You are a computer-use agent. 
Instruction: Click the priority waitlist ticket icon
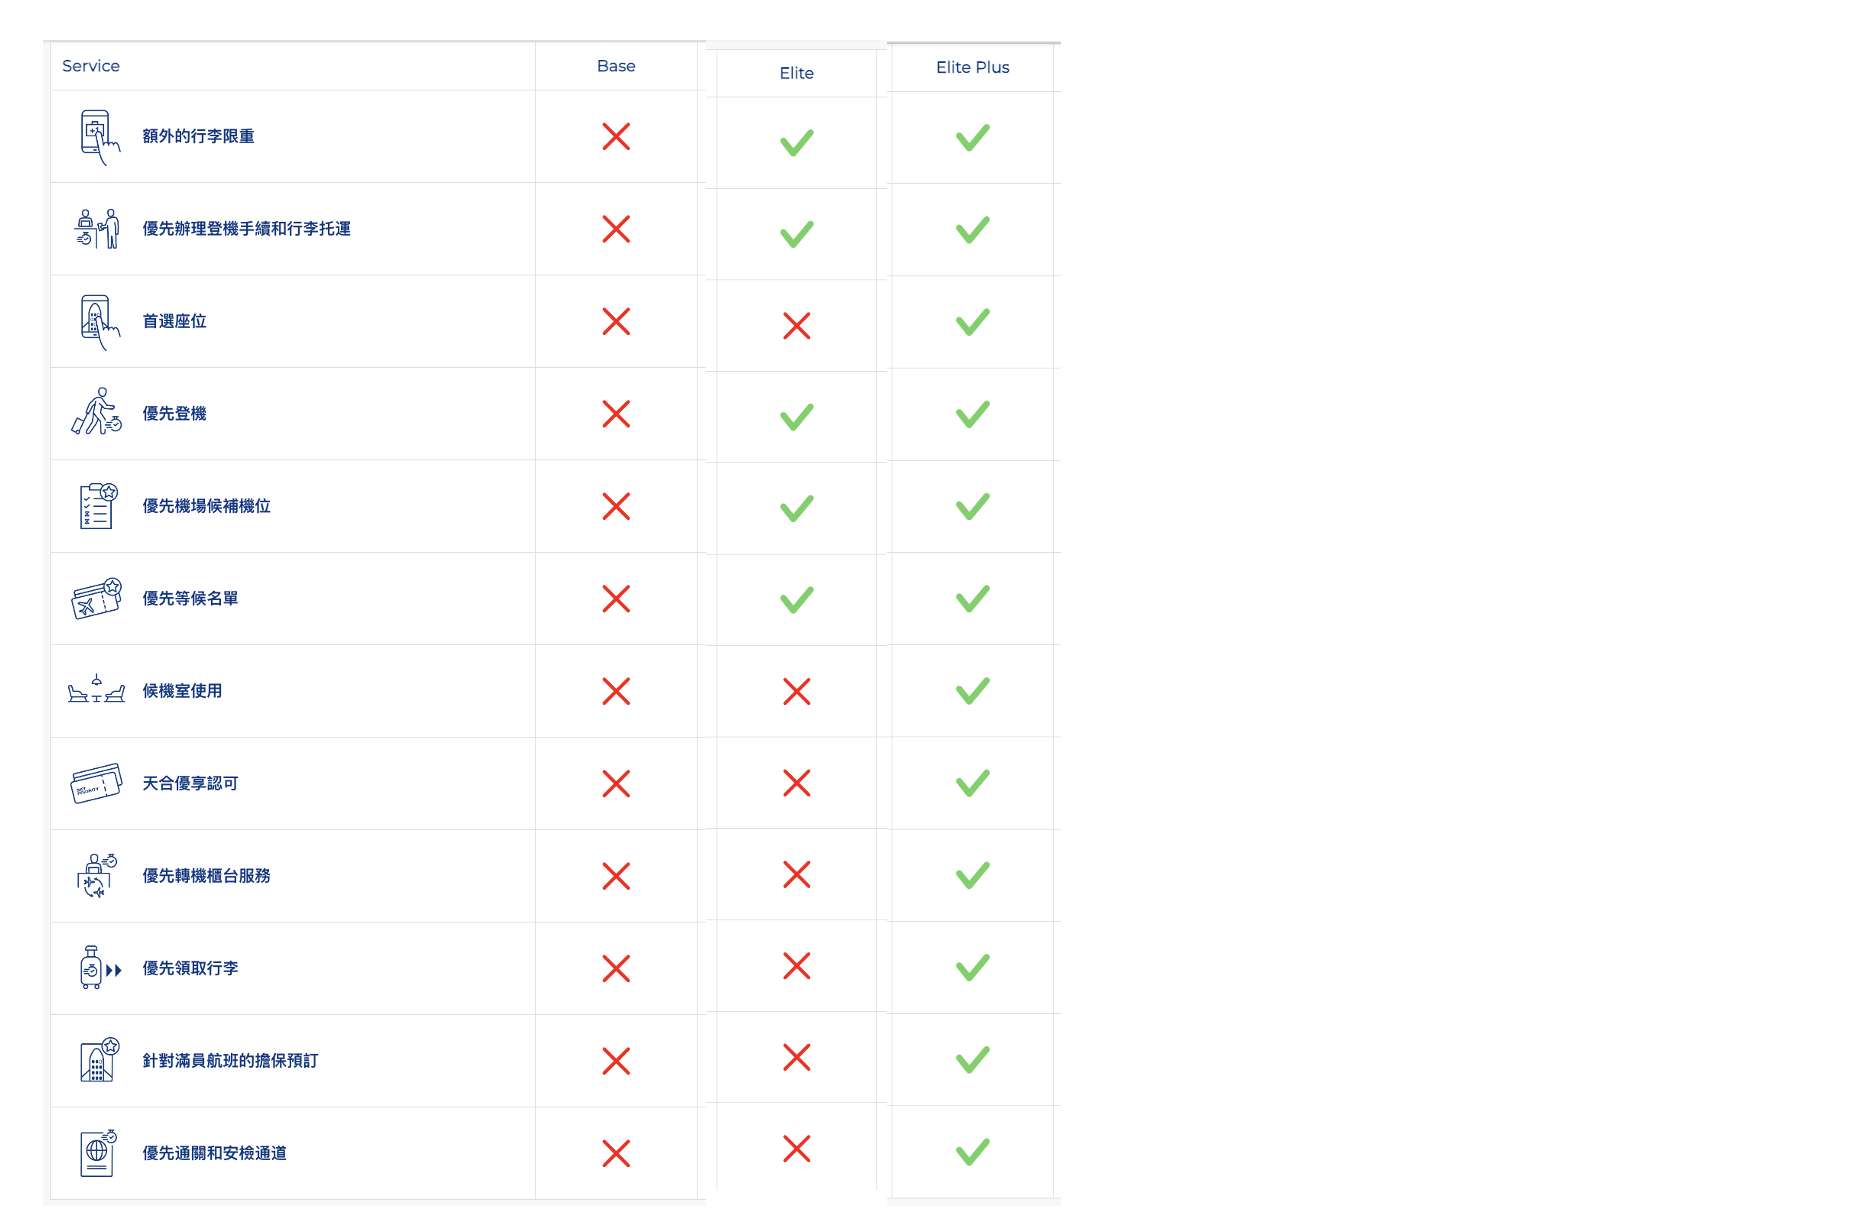(97, 598)
